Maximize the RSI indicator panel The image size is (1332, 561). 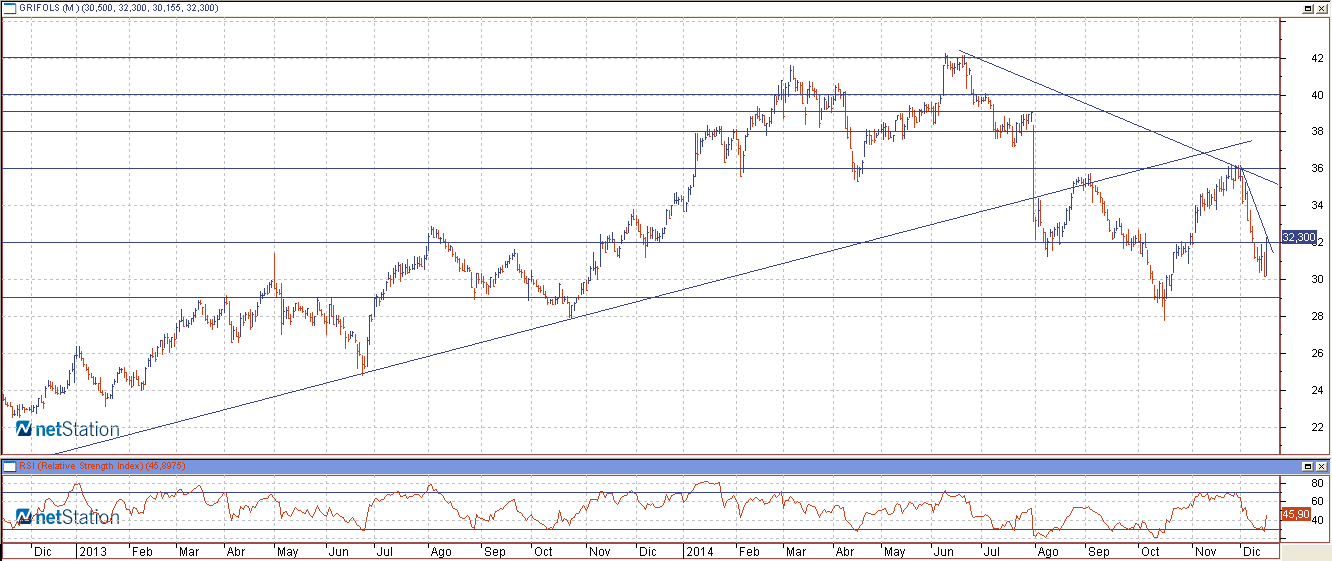(x=1307, y=466)
